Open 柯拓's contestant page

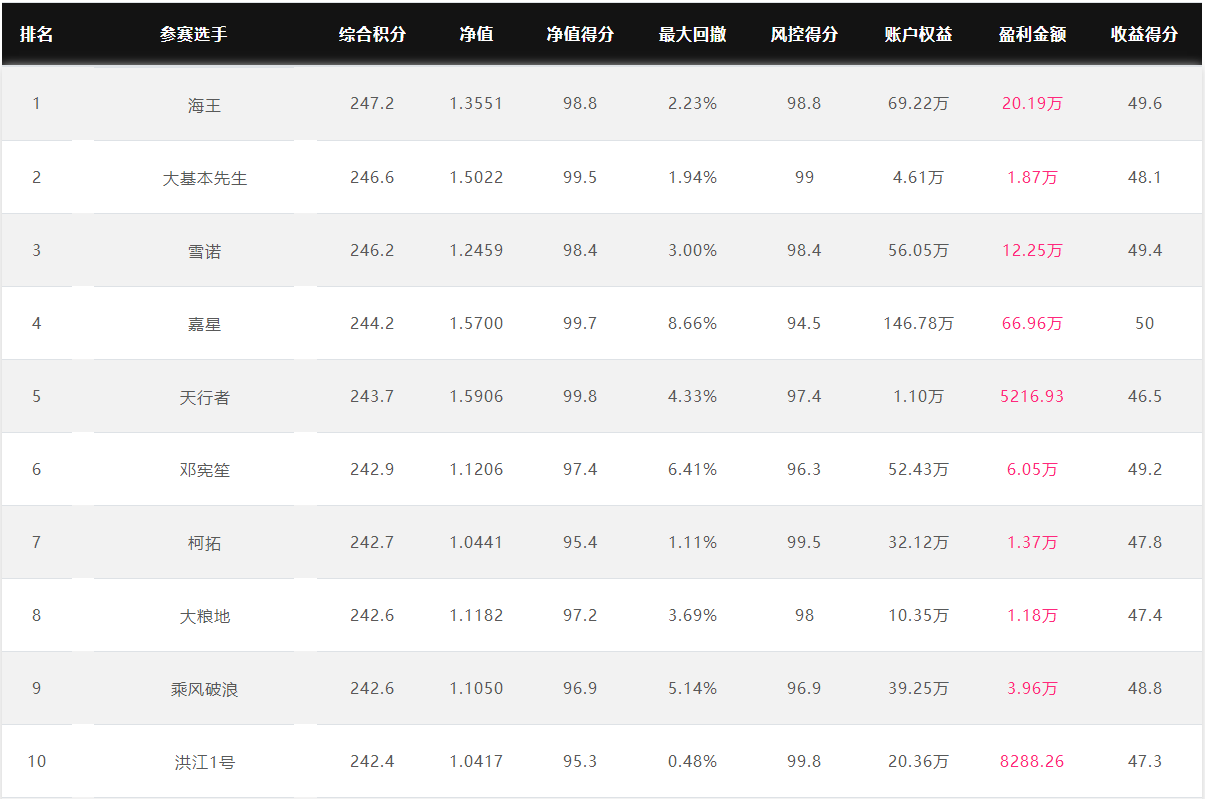click(204, 543)
